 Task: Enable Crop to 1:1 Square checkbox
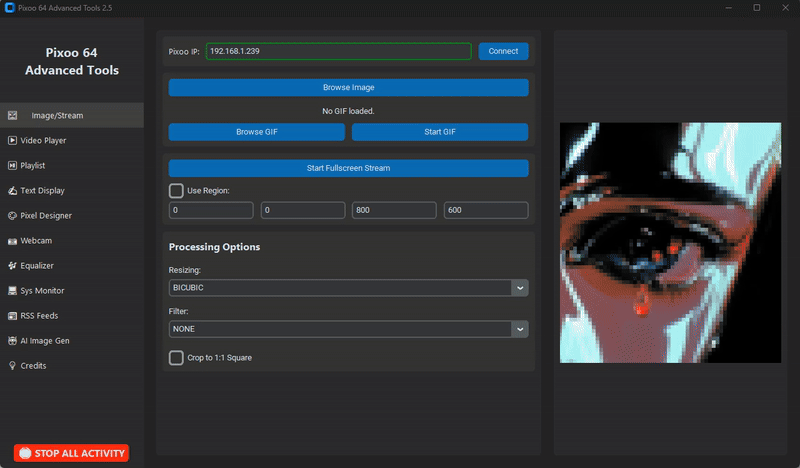click(176, 358)
